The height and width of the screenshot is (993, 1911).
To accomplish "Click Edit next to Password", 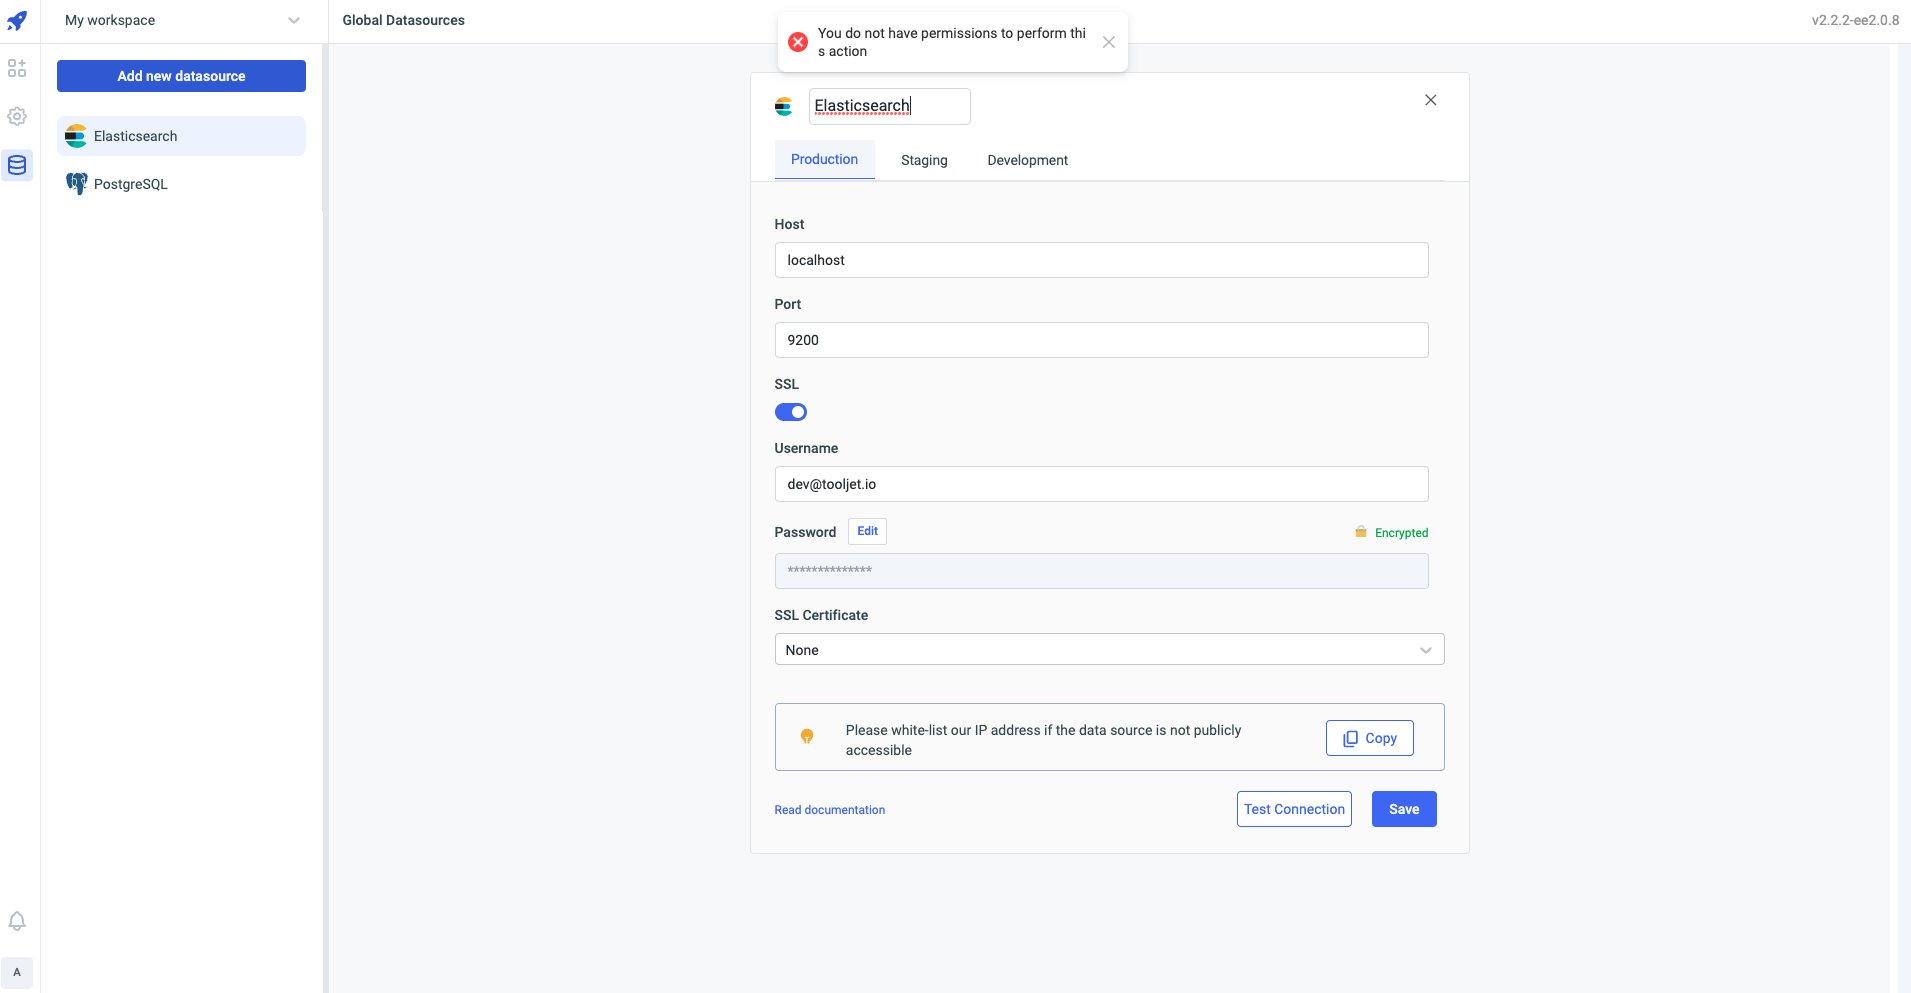I will click(867, 531).
